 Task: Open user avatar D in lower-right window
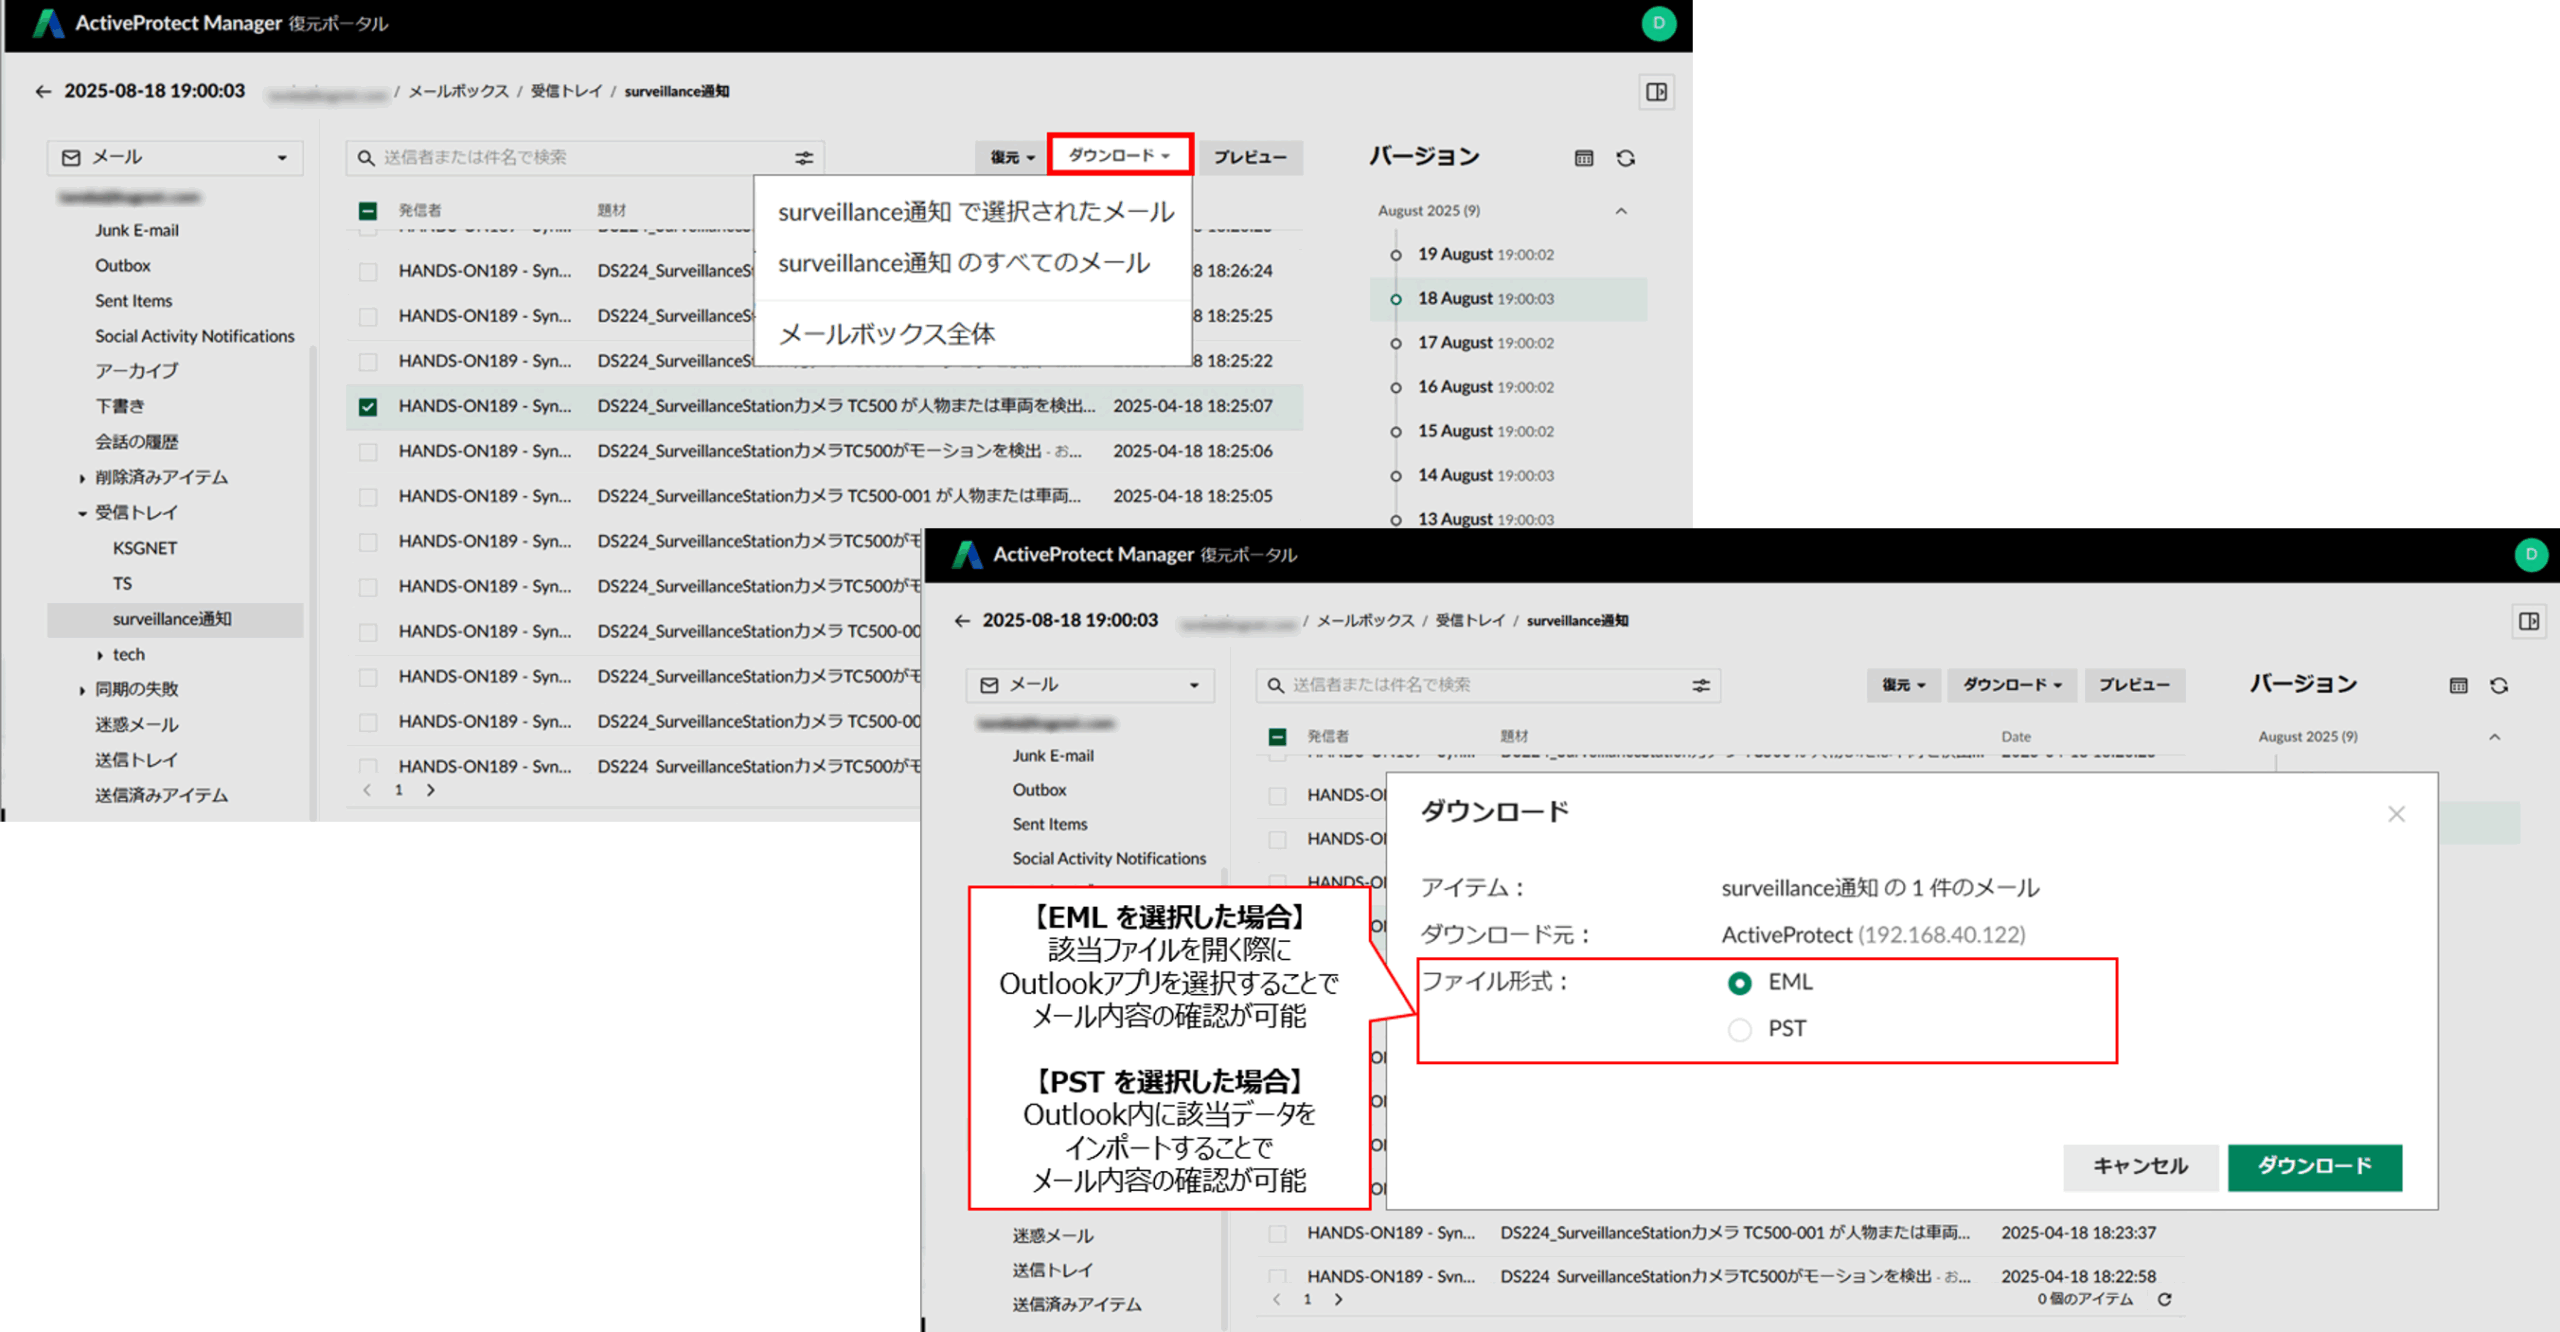[2531, 554]
